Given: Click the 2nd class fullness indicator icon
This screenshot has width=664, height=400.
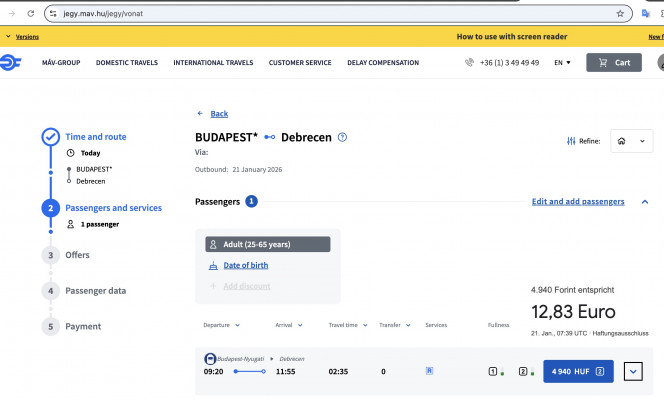Looking at the screenshot, I should click(x=522, y=371).
